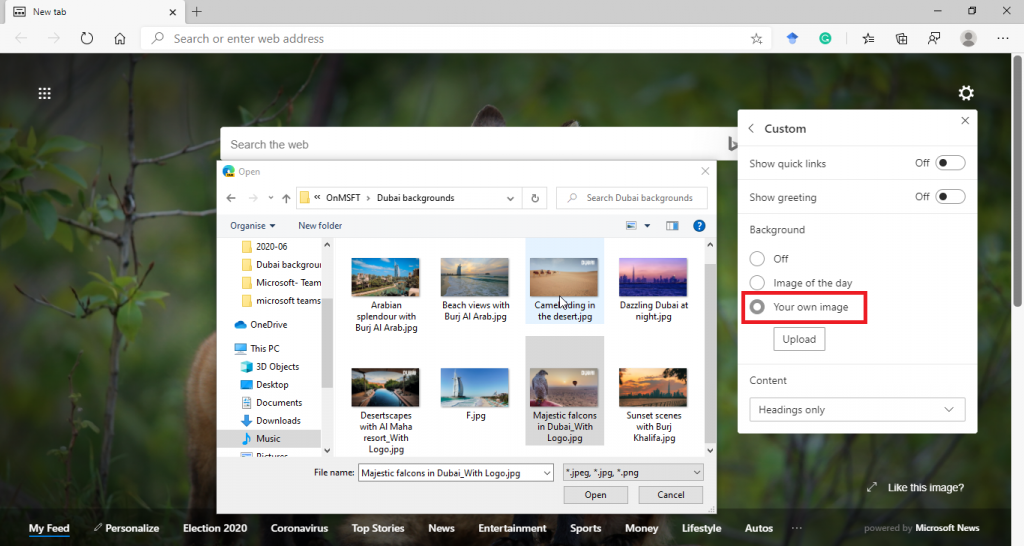Open the feedback icon in toolbar
The height and width of the screenshot is (546, 1024).
coord(934,39)
